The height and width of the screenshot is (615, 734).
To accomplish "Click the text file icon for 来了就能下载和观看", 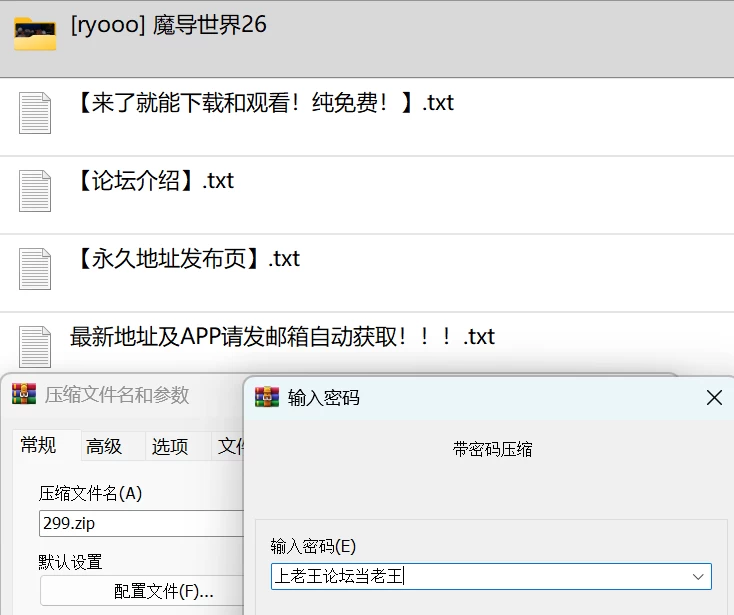I will pyautogui.click(x=35, y=113).
